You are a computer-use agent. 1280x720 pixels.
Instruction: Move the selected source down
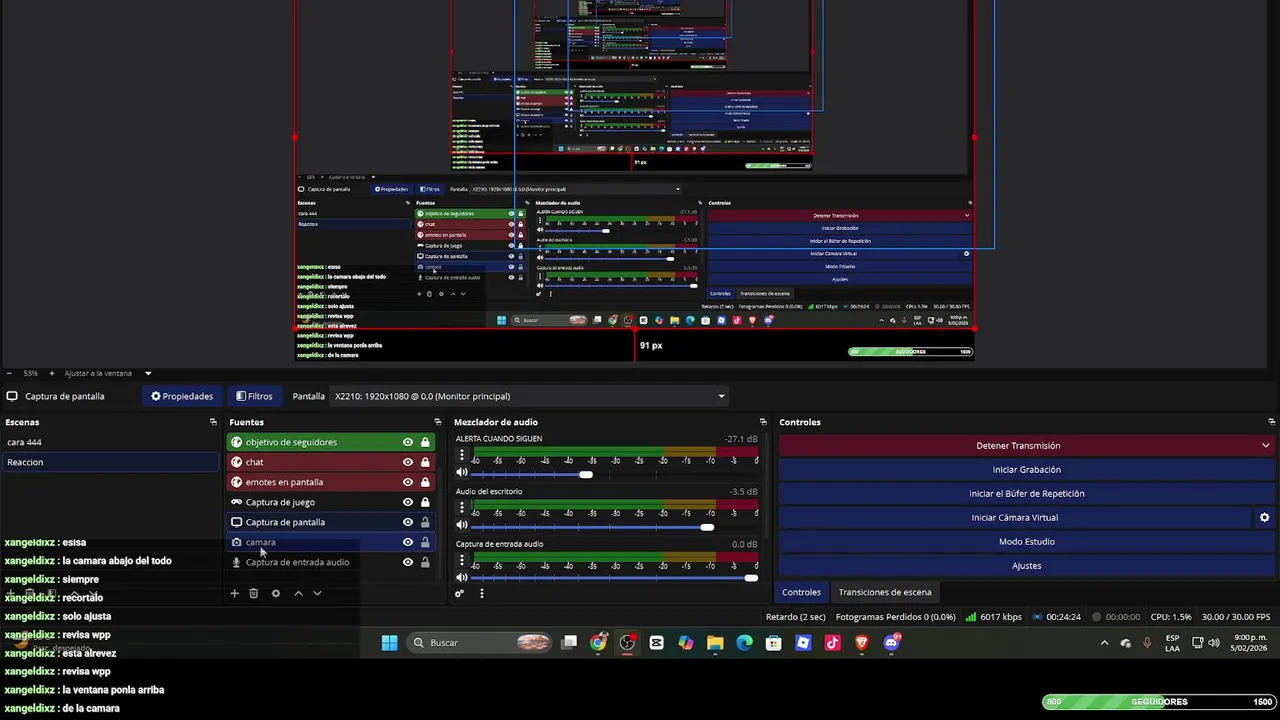tap(317, 593)
